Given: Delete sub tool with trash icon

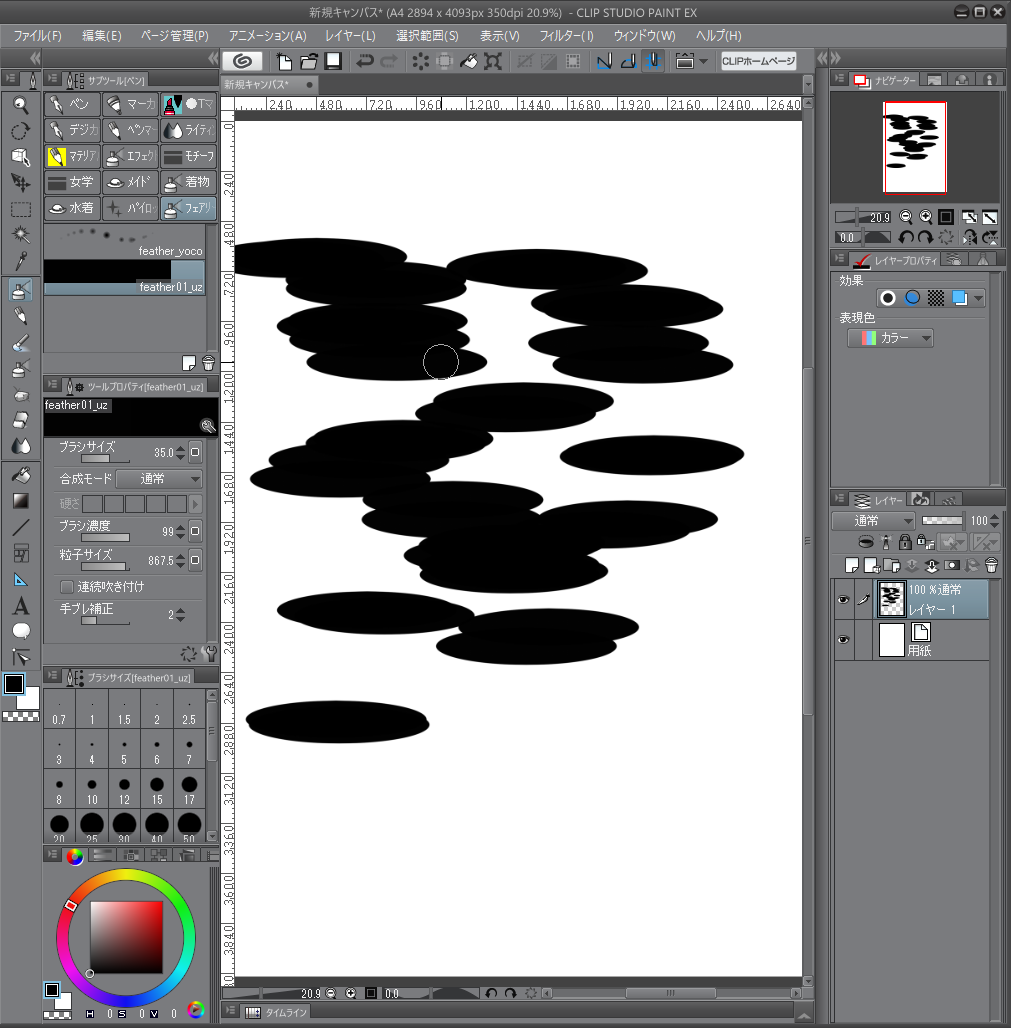Looking at the screenshot, I should pyautogui.click(x=208, y=363).
